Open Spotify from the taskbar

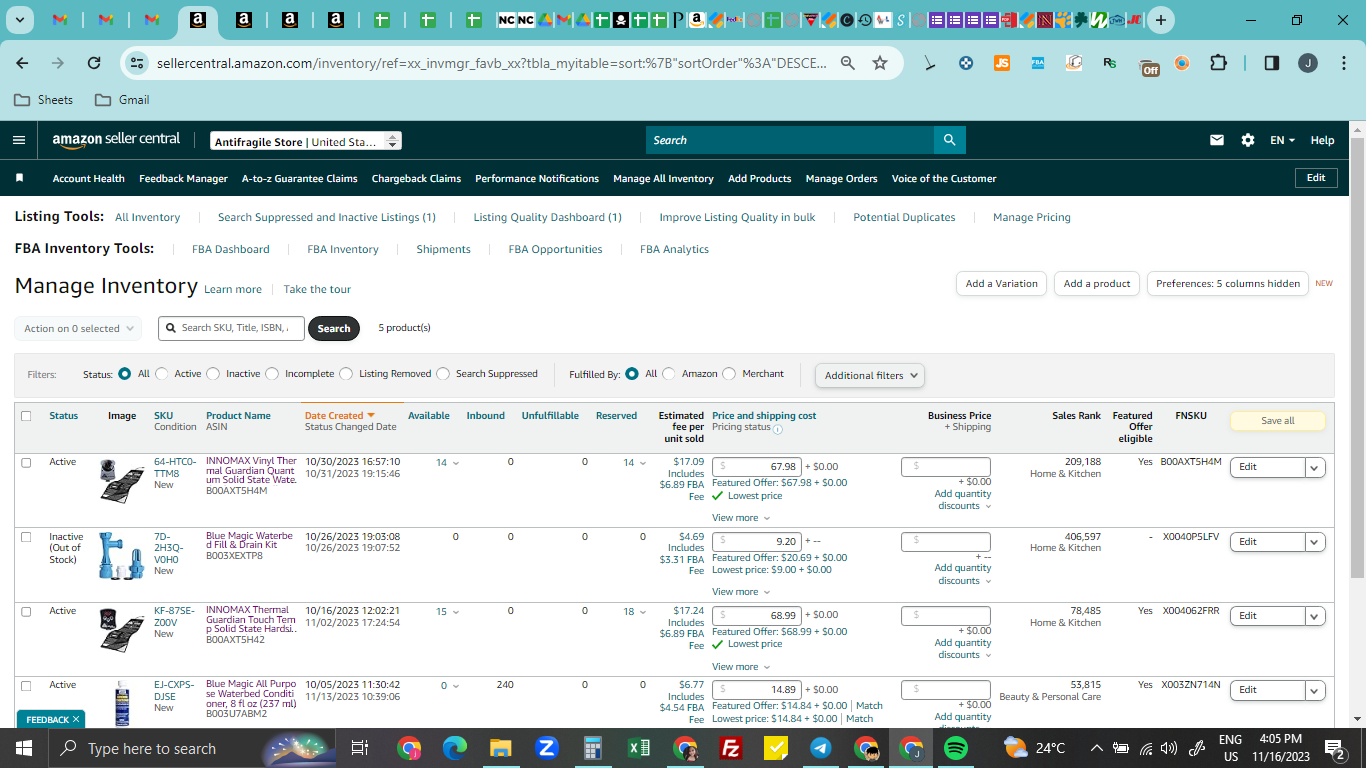coord(955,748)
